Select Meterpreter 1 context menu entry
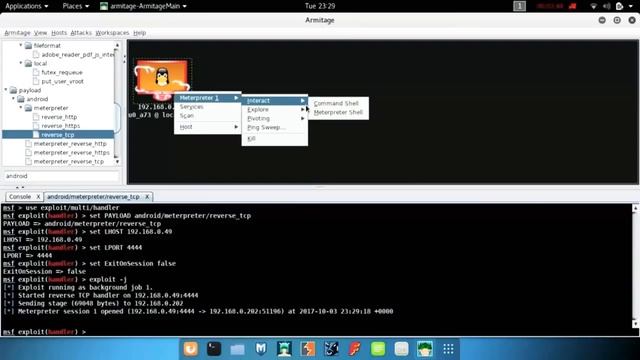This screenshot has height=360, width=640. pyautogui.click(x=208, y=98)
